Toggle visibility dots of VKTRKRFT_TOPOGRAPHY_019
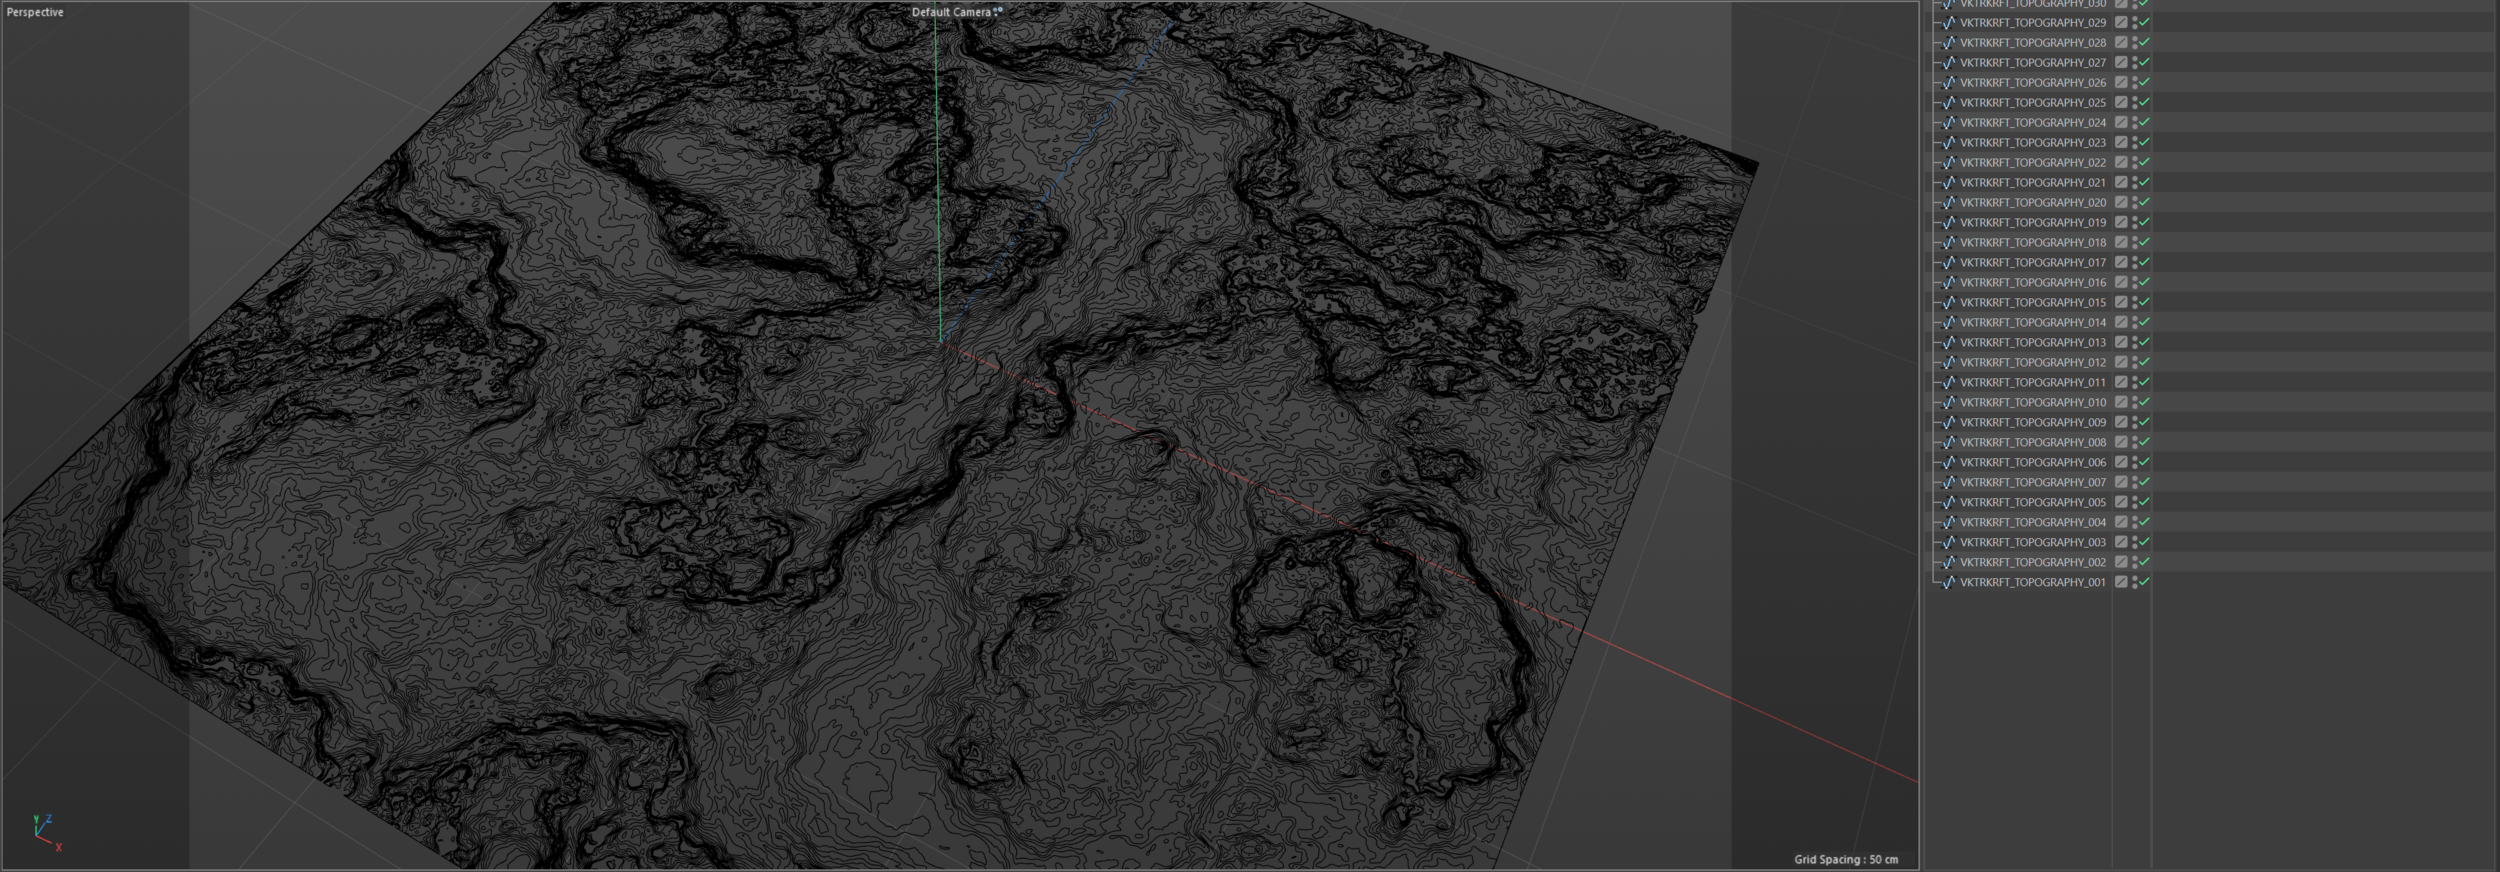This screenshot has width=2500, height=872. 2134,223
